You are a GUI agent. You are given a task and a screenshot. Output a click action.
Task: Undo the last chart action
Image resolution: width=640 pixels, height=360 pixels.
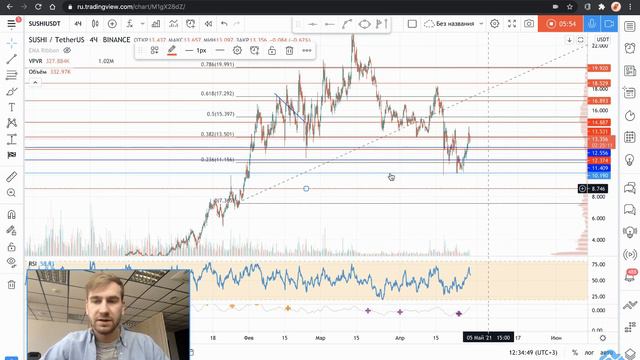point(224,24)
